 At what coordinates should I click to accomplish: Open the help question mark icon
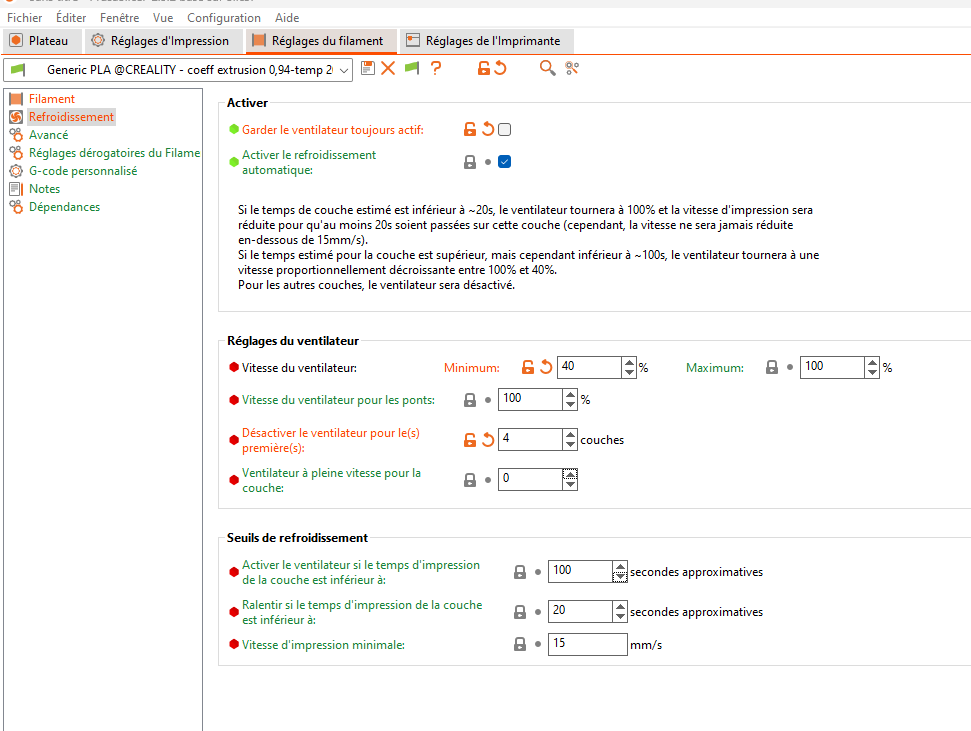pos(436,68)
